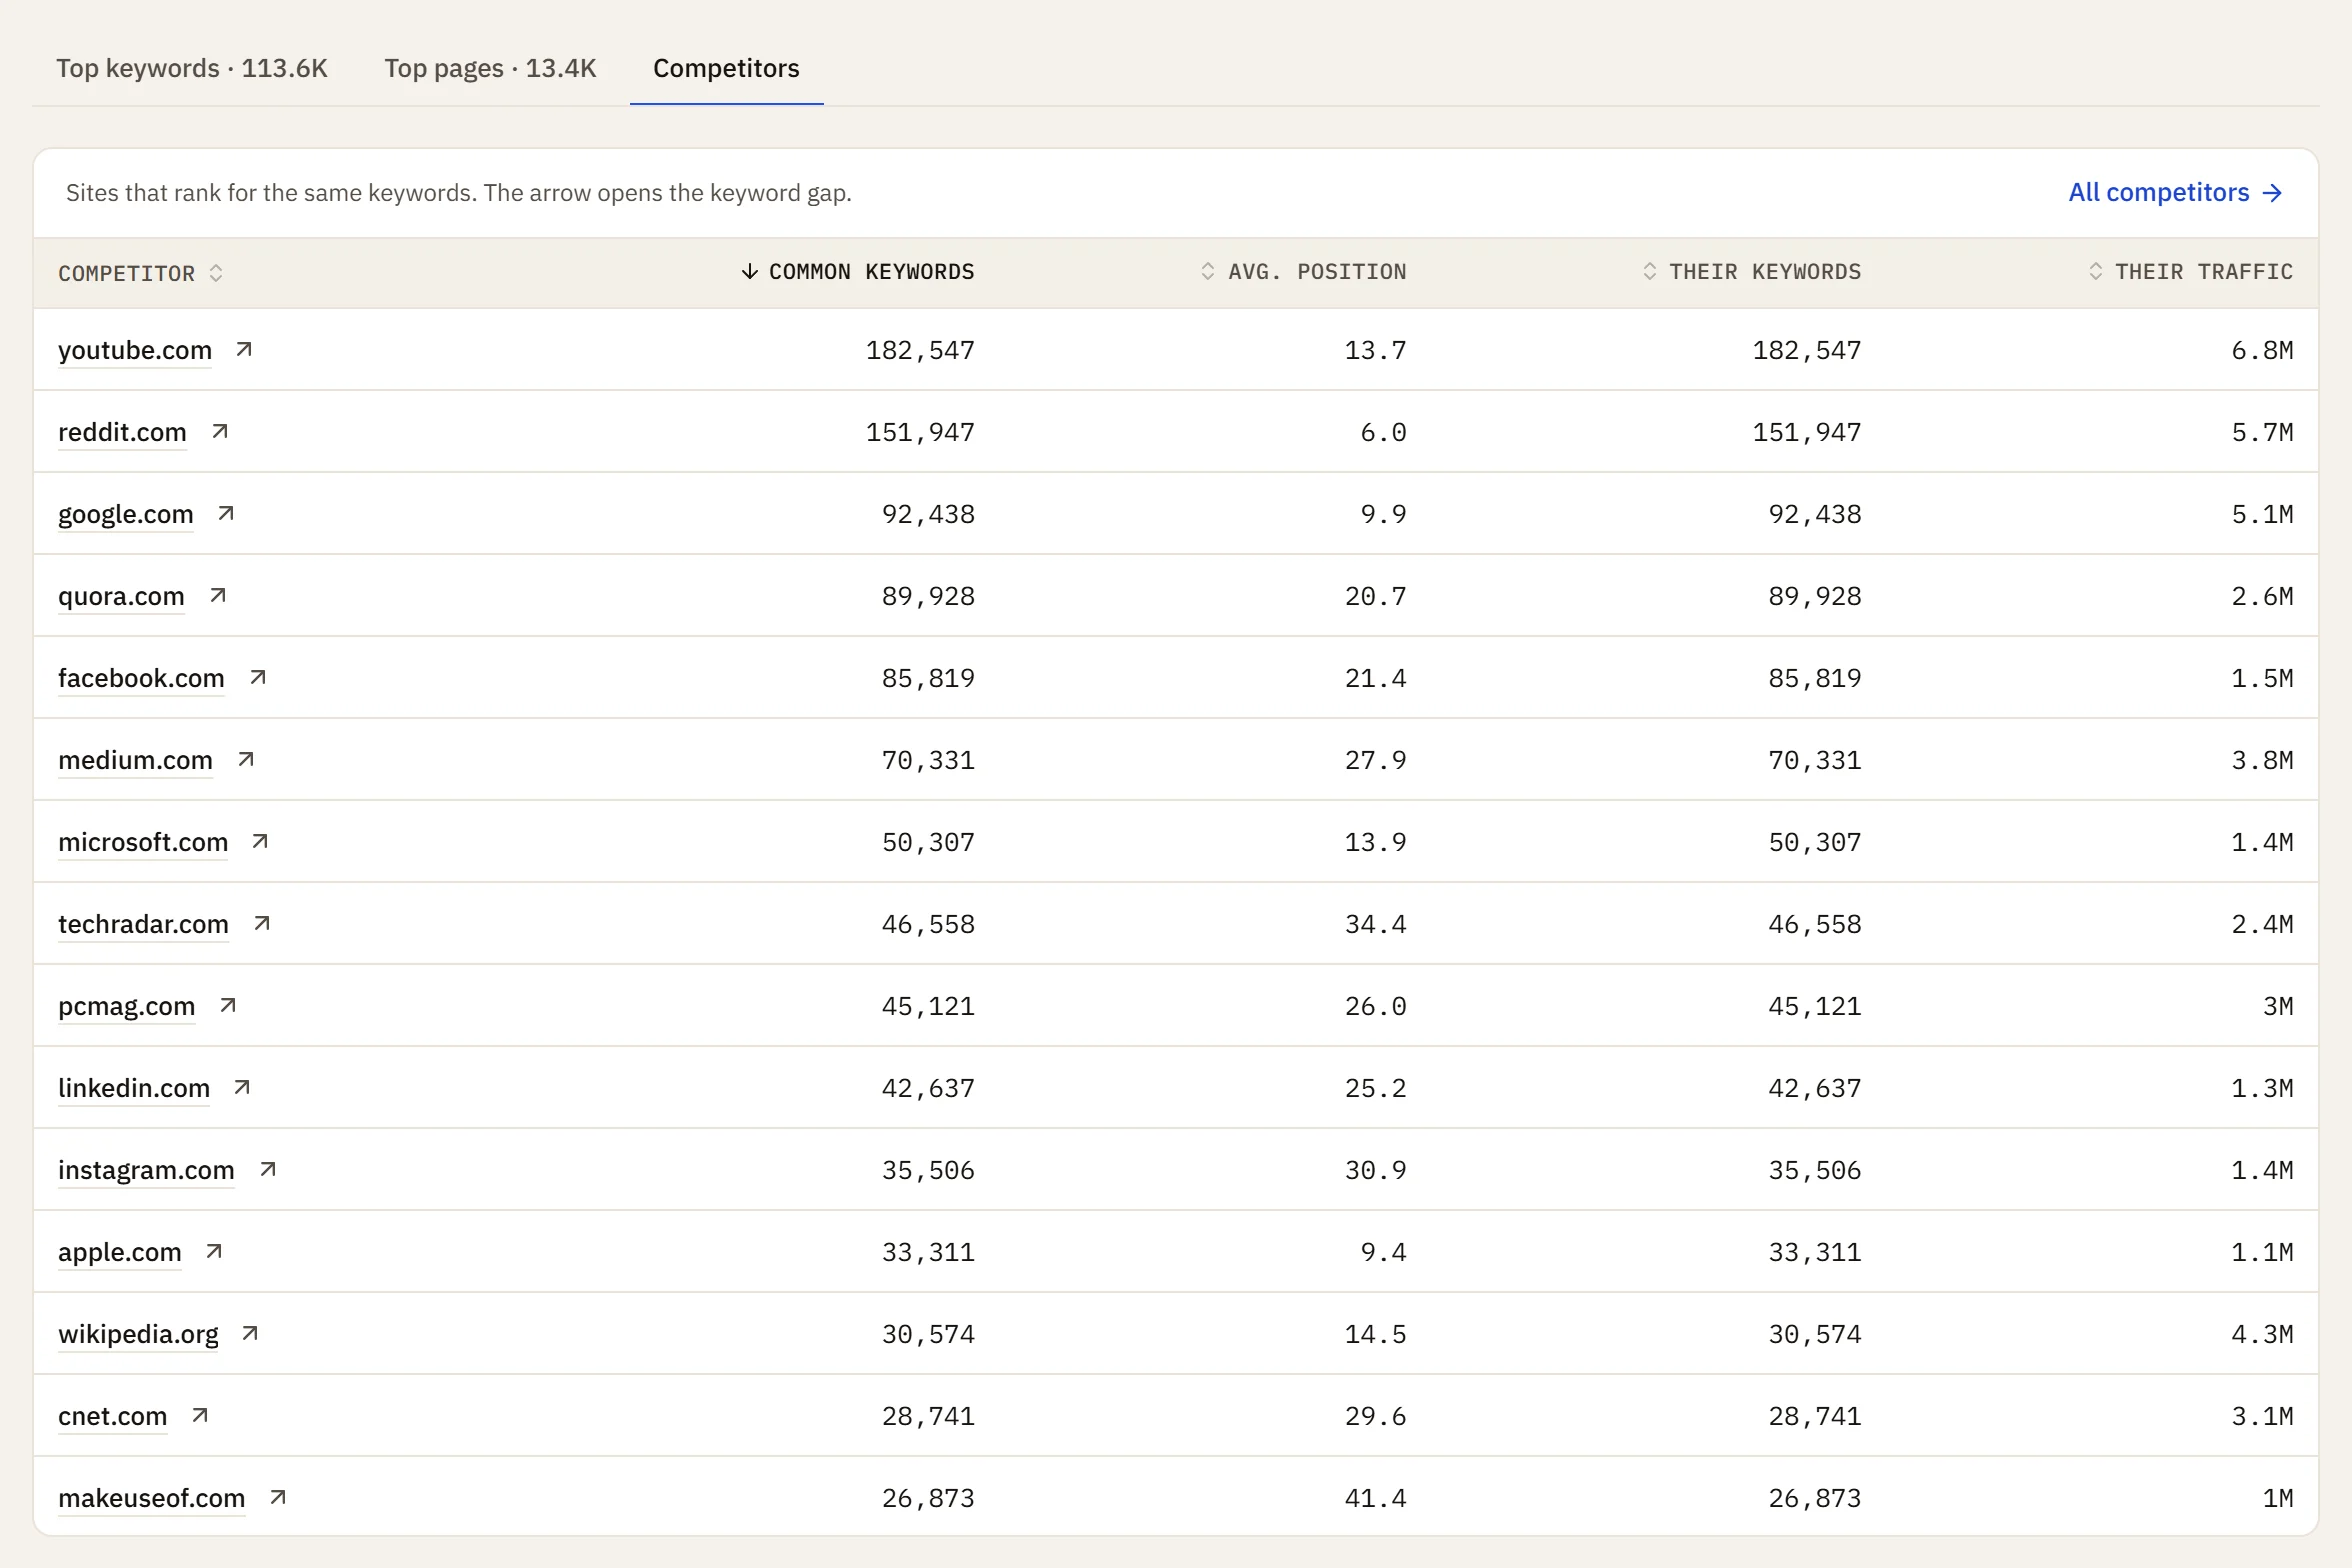This screenshot has height=1568, width=2352.
Task: Open keyword gap arrow for microsoft.com
Action: [260, 841]
